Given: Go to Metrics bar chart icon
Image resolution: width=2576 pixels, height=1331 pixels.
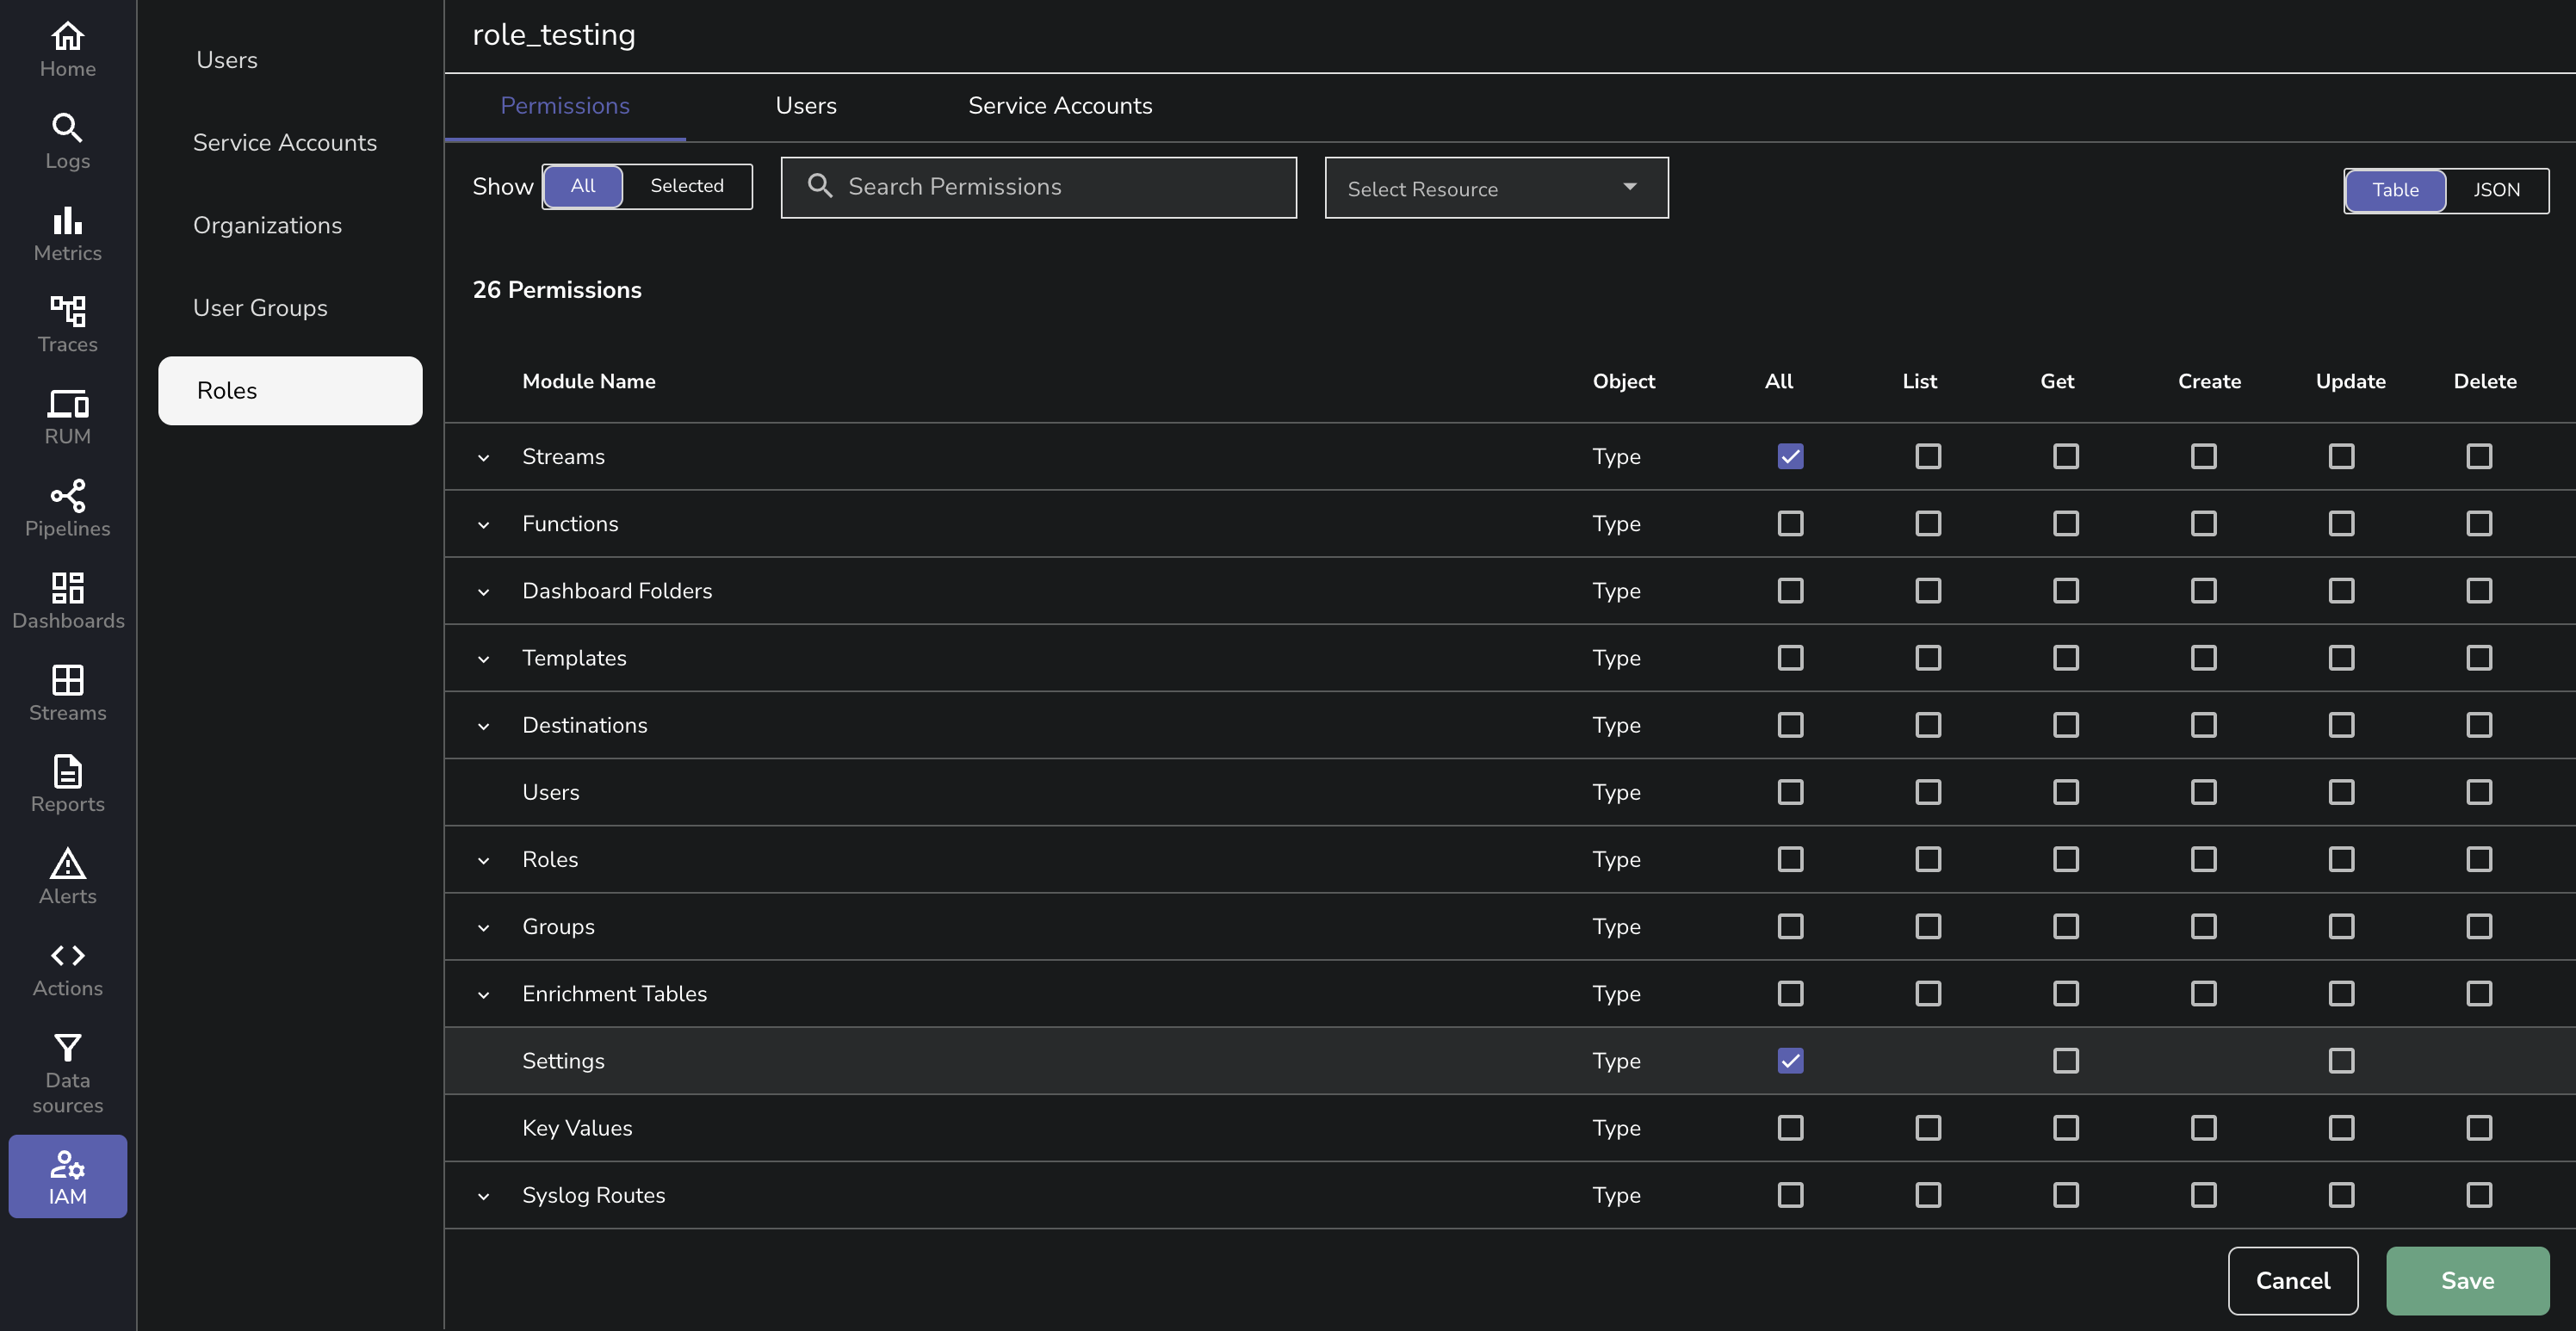Looking at the screenshot, I should (67, 220).
